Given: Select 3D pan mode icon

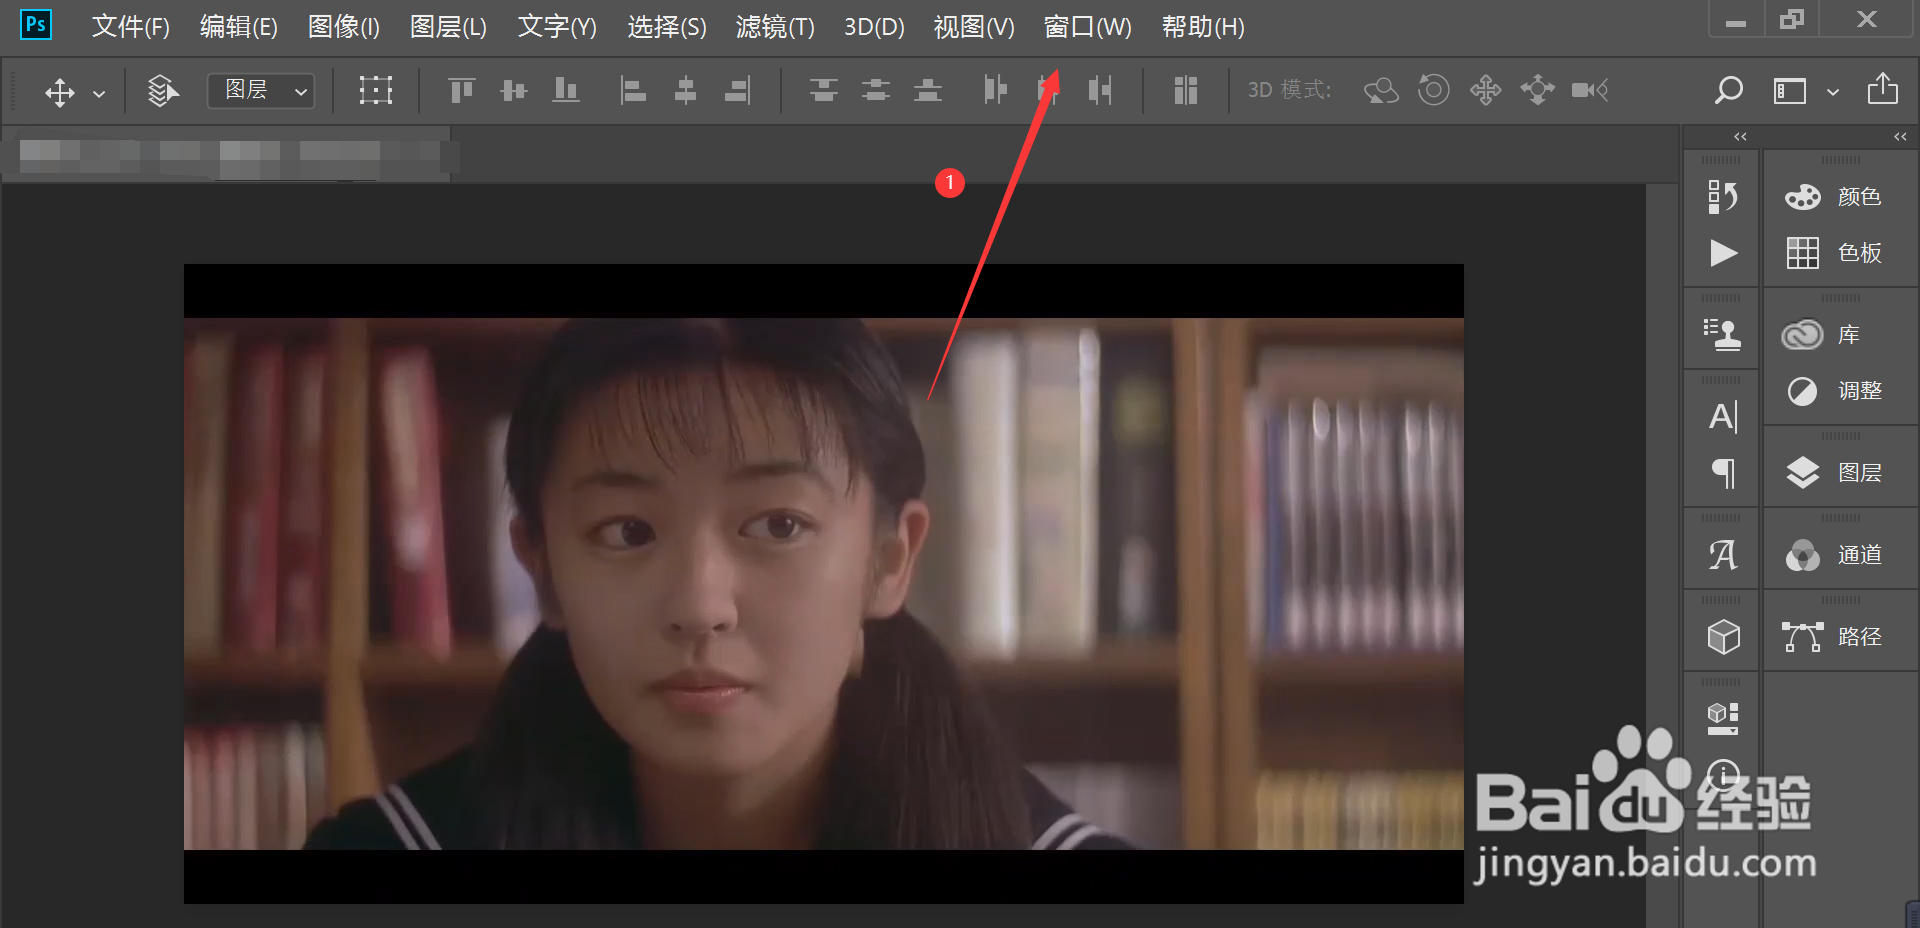Looking at the screenshot, I should [1485, 91].
